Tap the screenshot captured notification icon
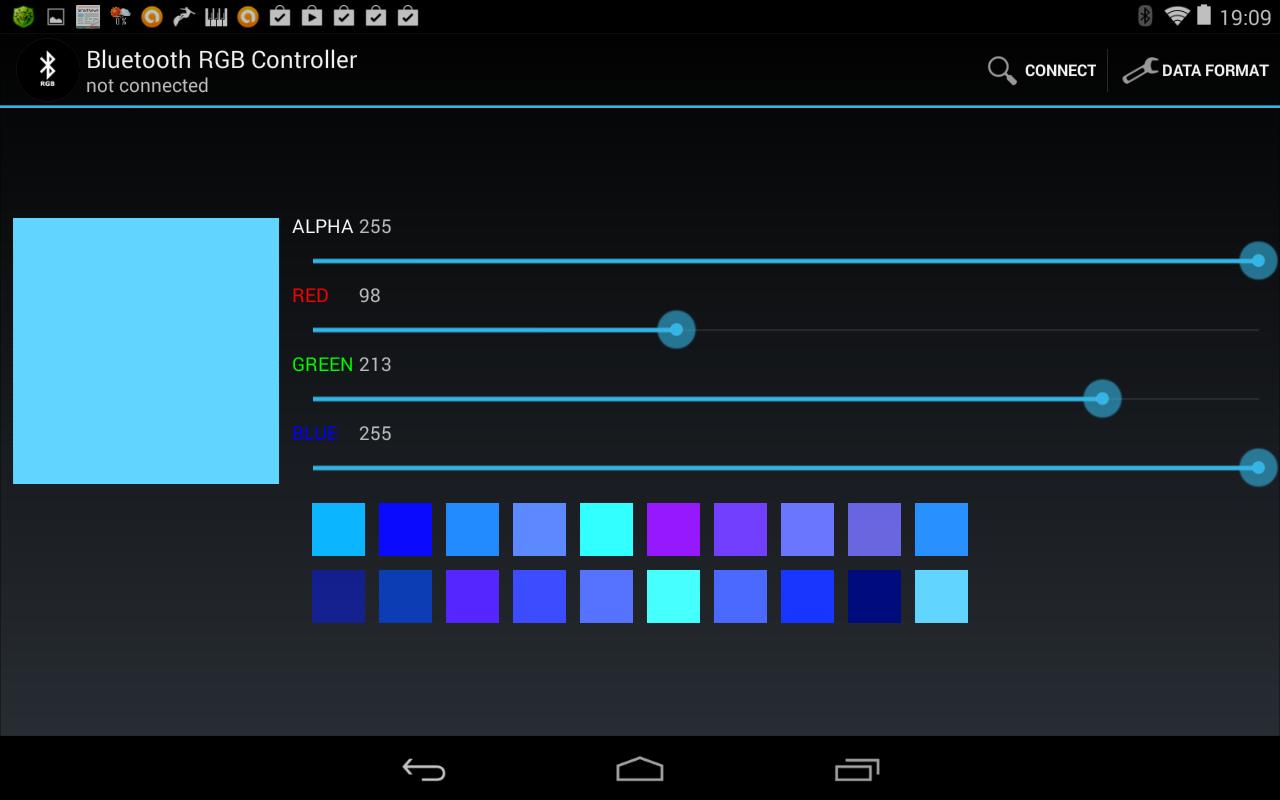The height and width of the screenshot is (800, 1280). pos(54,15)
